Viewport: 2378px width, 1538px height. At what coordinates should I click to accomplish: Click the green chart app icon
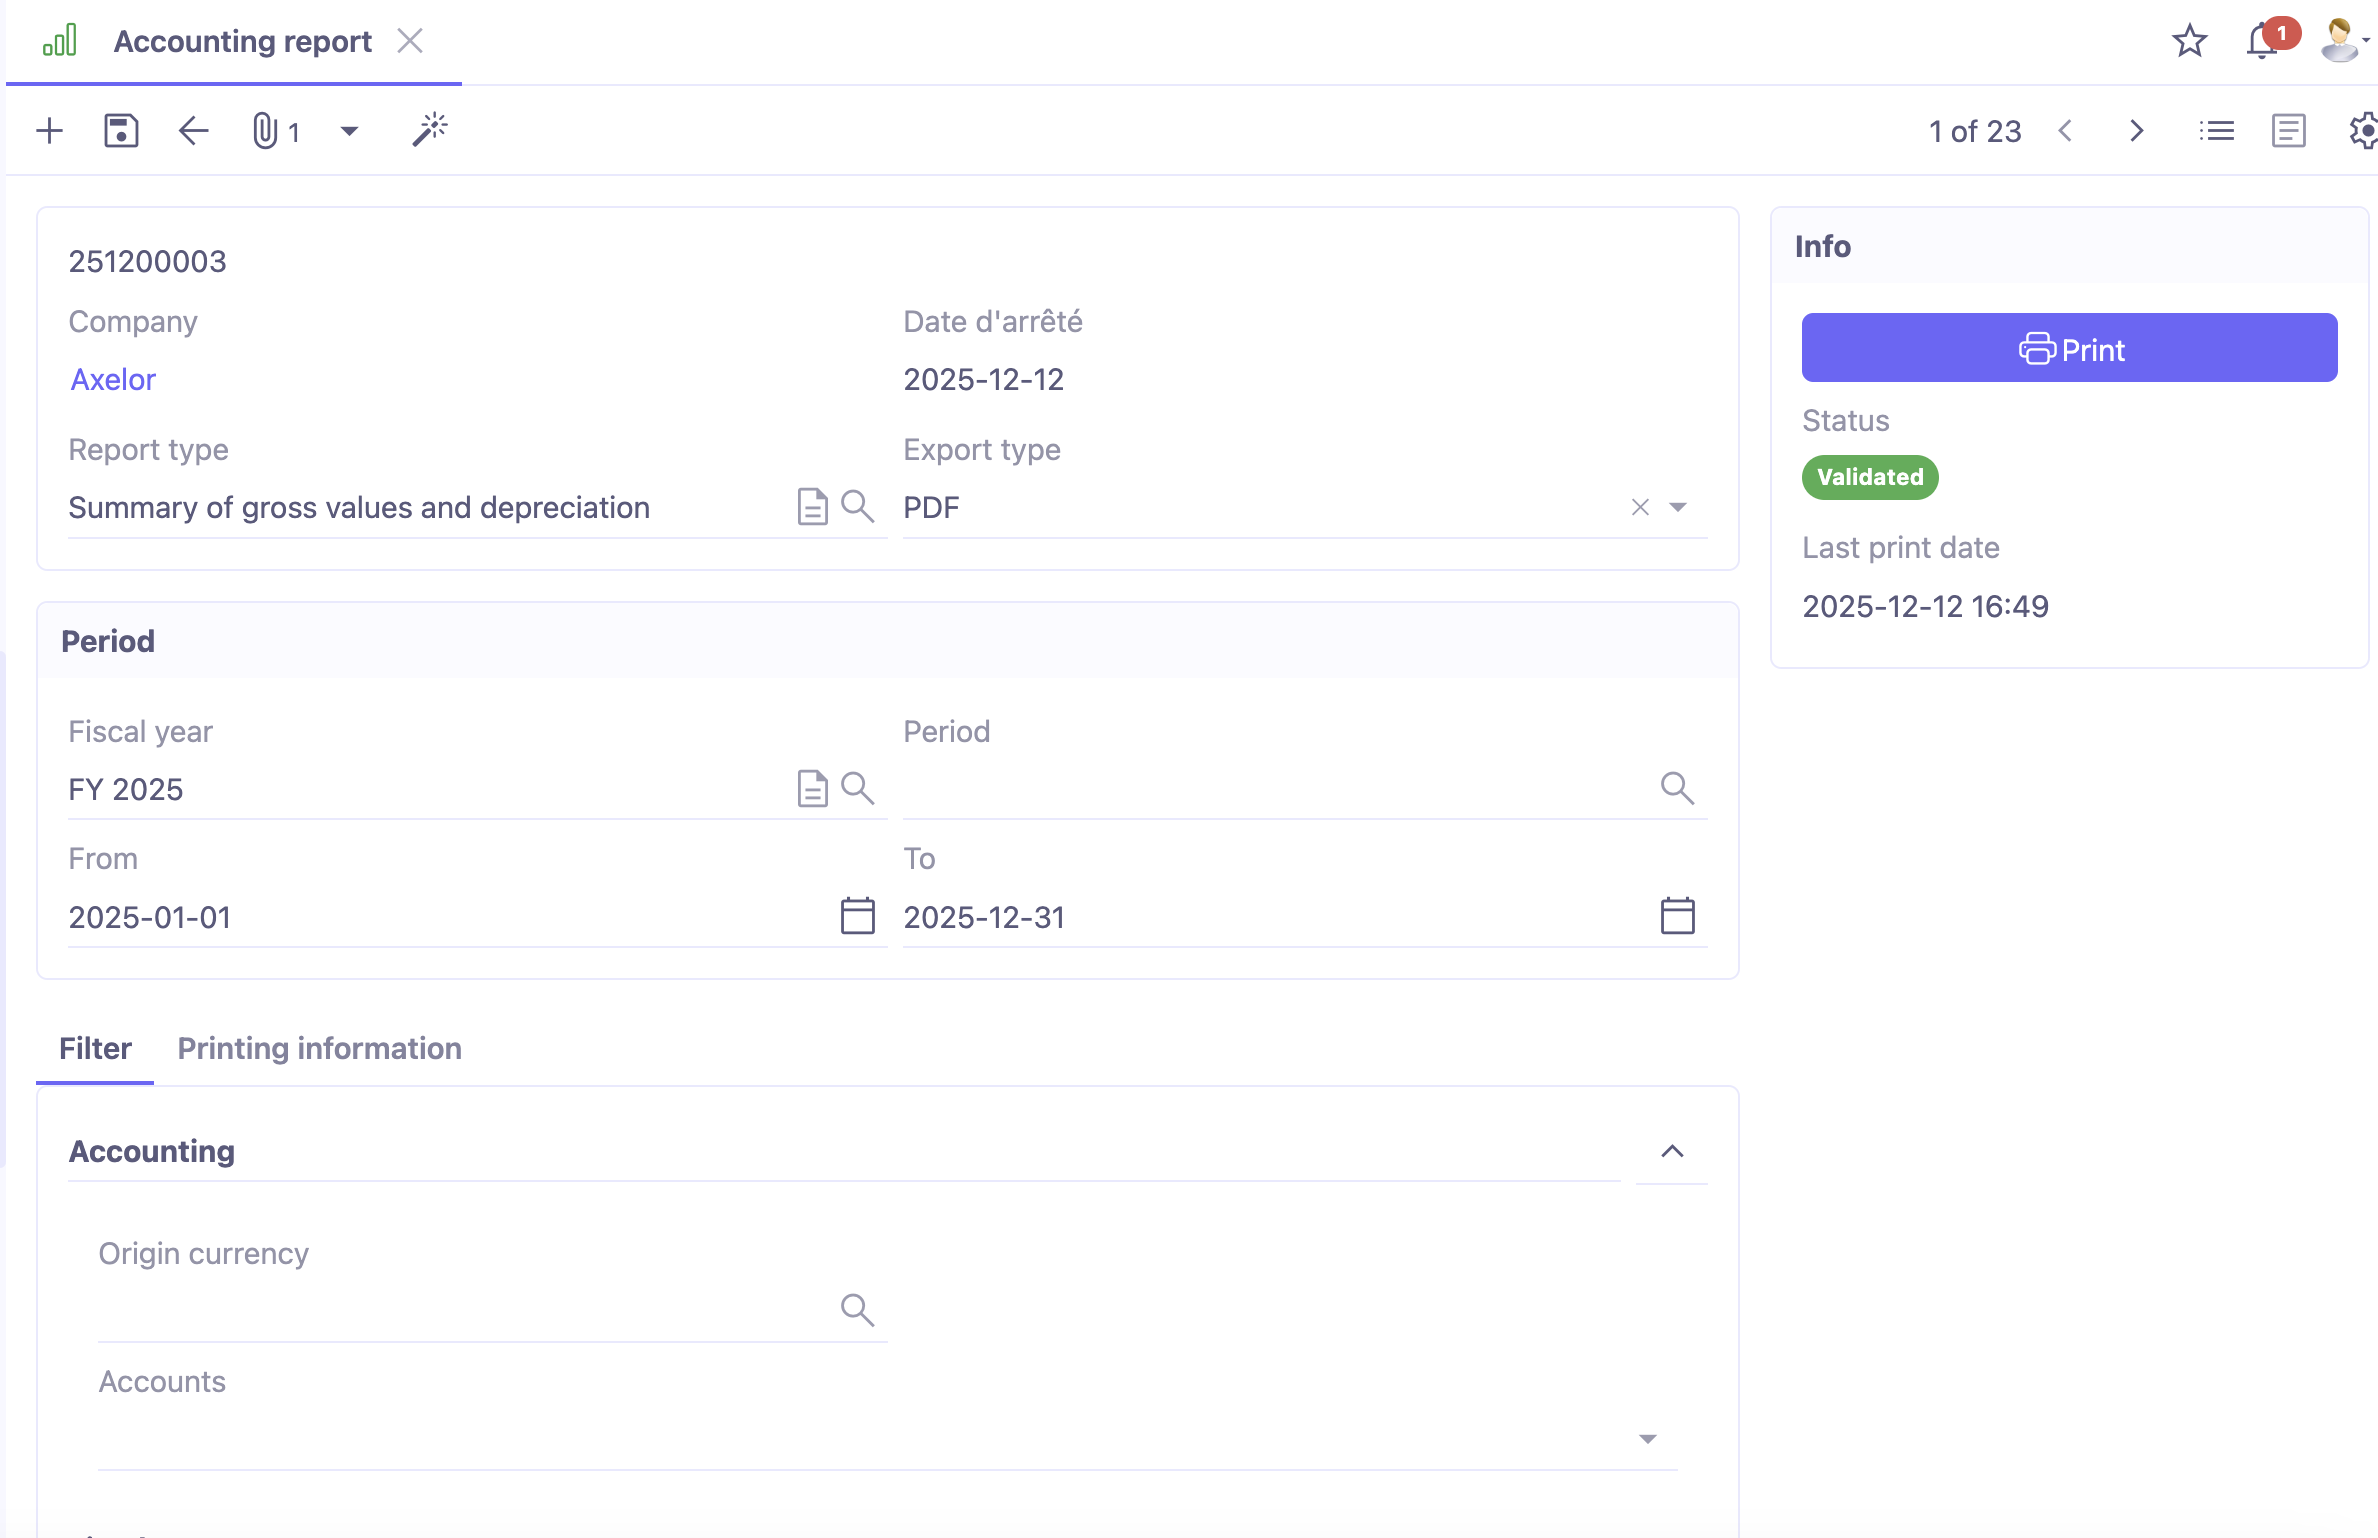(x=59, y=41)
